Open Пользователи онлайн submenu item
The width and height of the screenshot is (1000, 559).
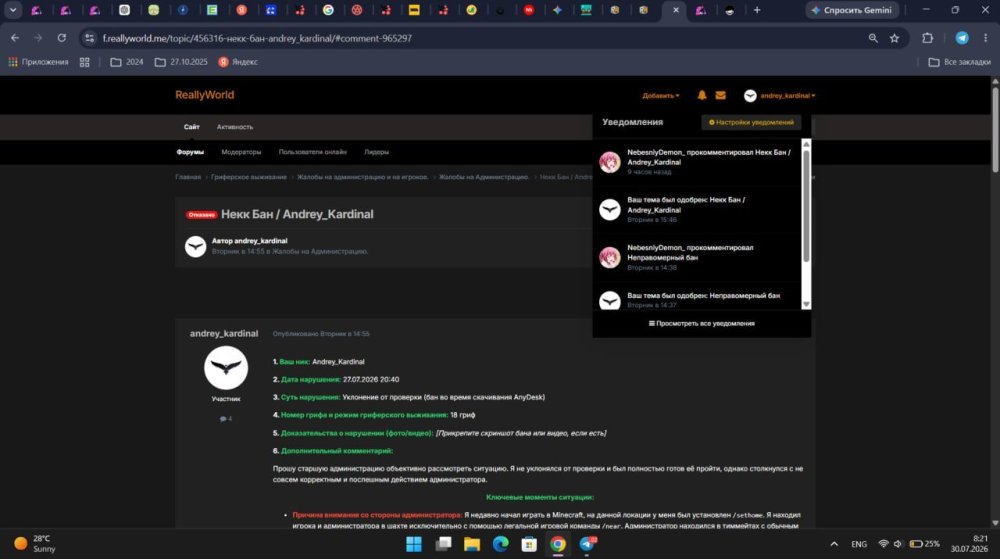point(312,152)
